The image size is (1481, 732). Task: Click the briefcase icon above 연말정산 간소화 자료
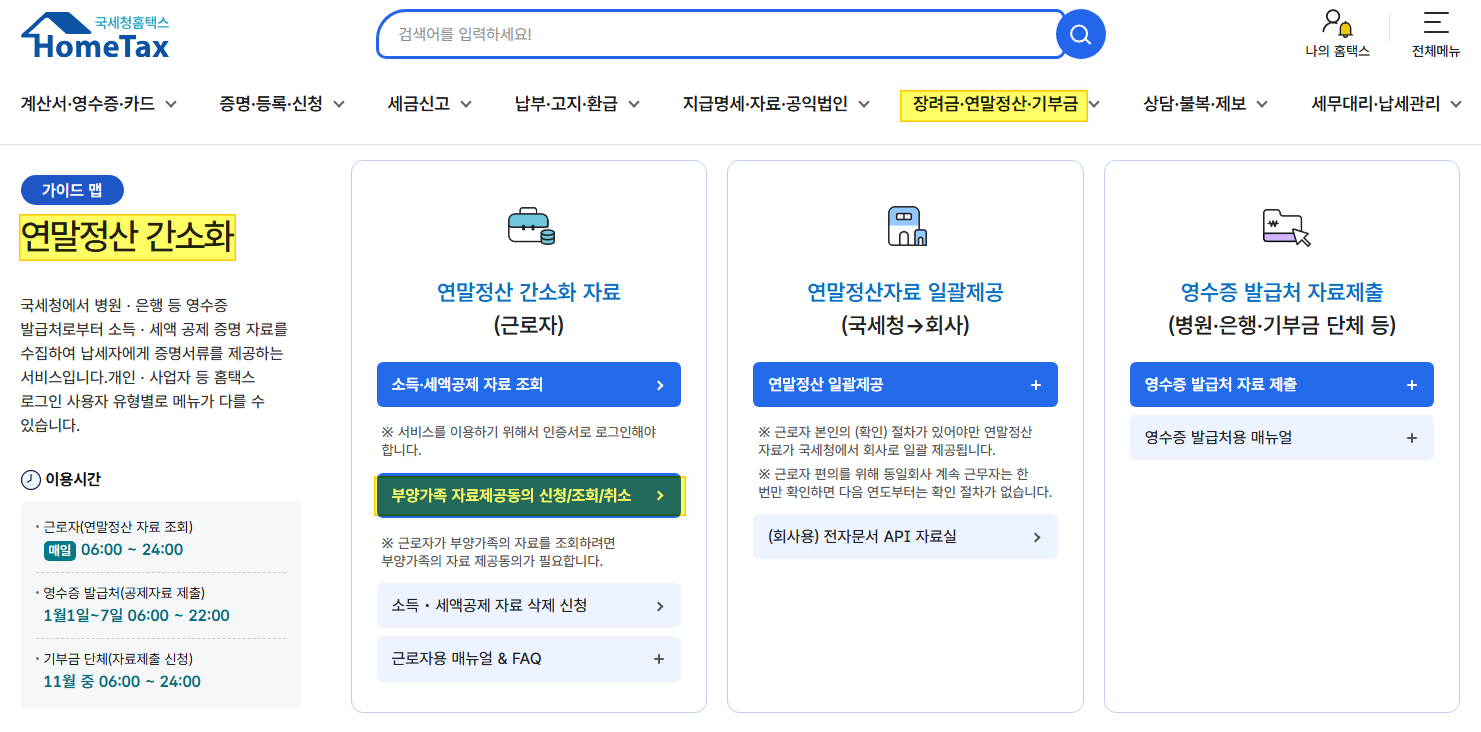click(530, 227)
